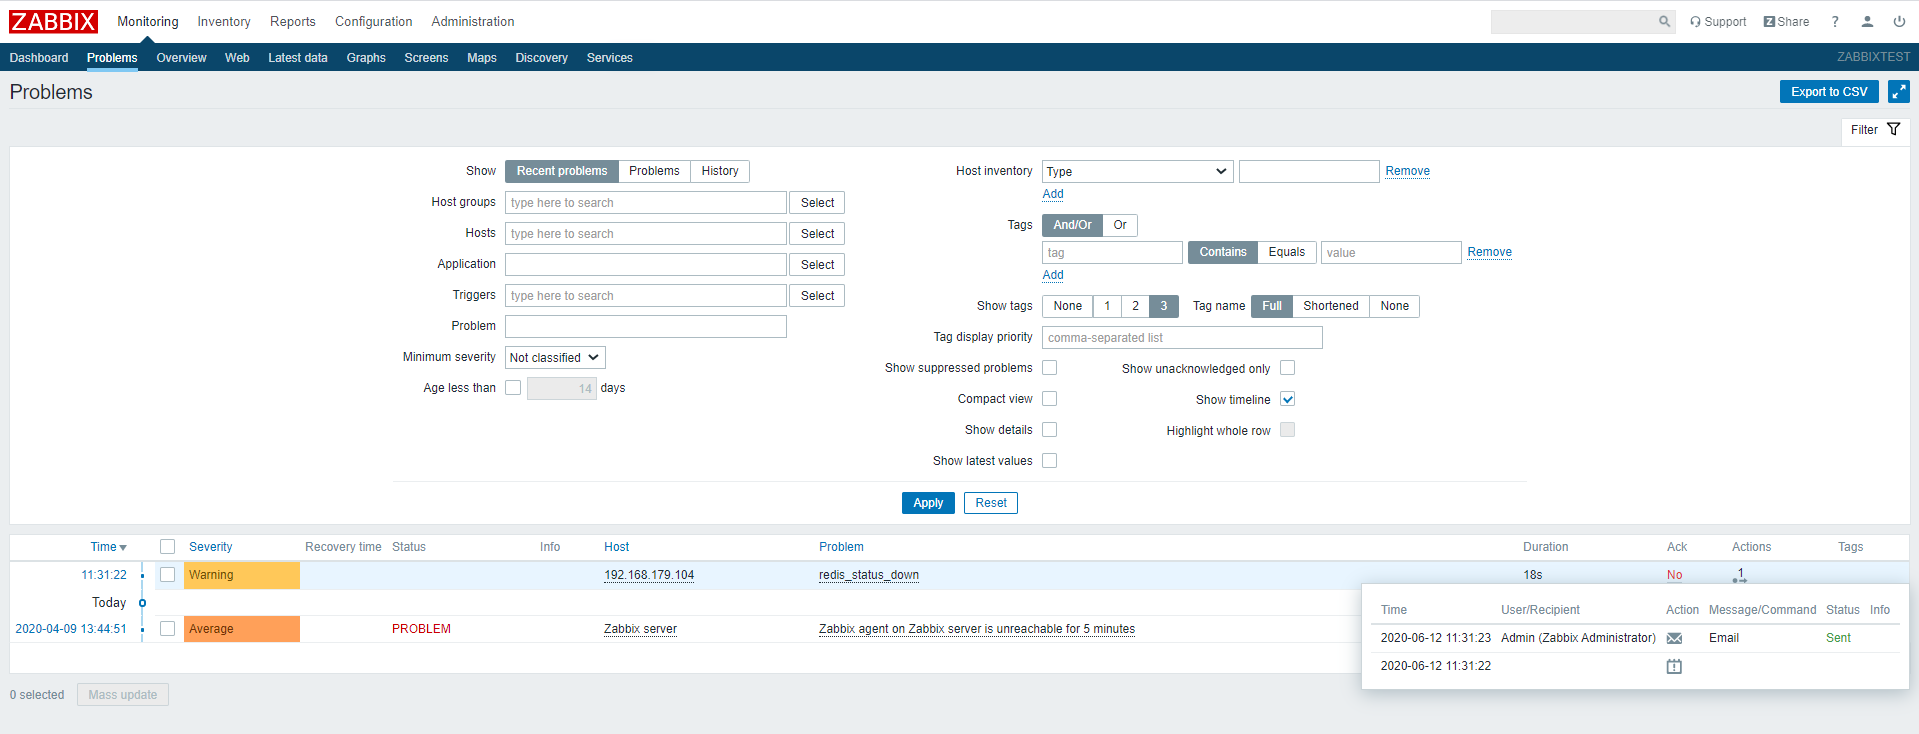The width and height of the screenshot is (1919, 734).
Task: Set Show tags to 2
Action: (1135, 306)
